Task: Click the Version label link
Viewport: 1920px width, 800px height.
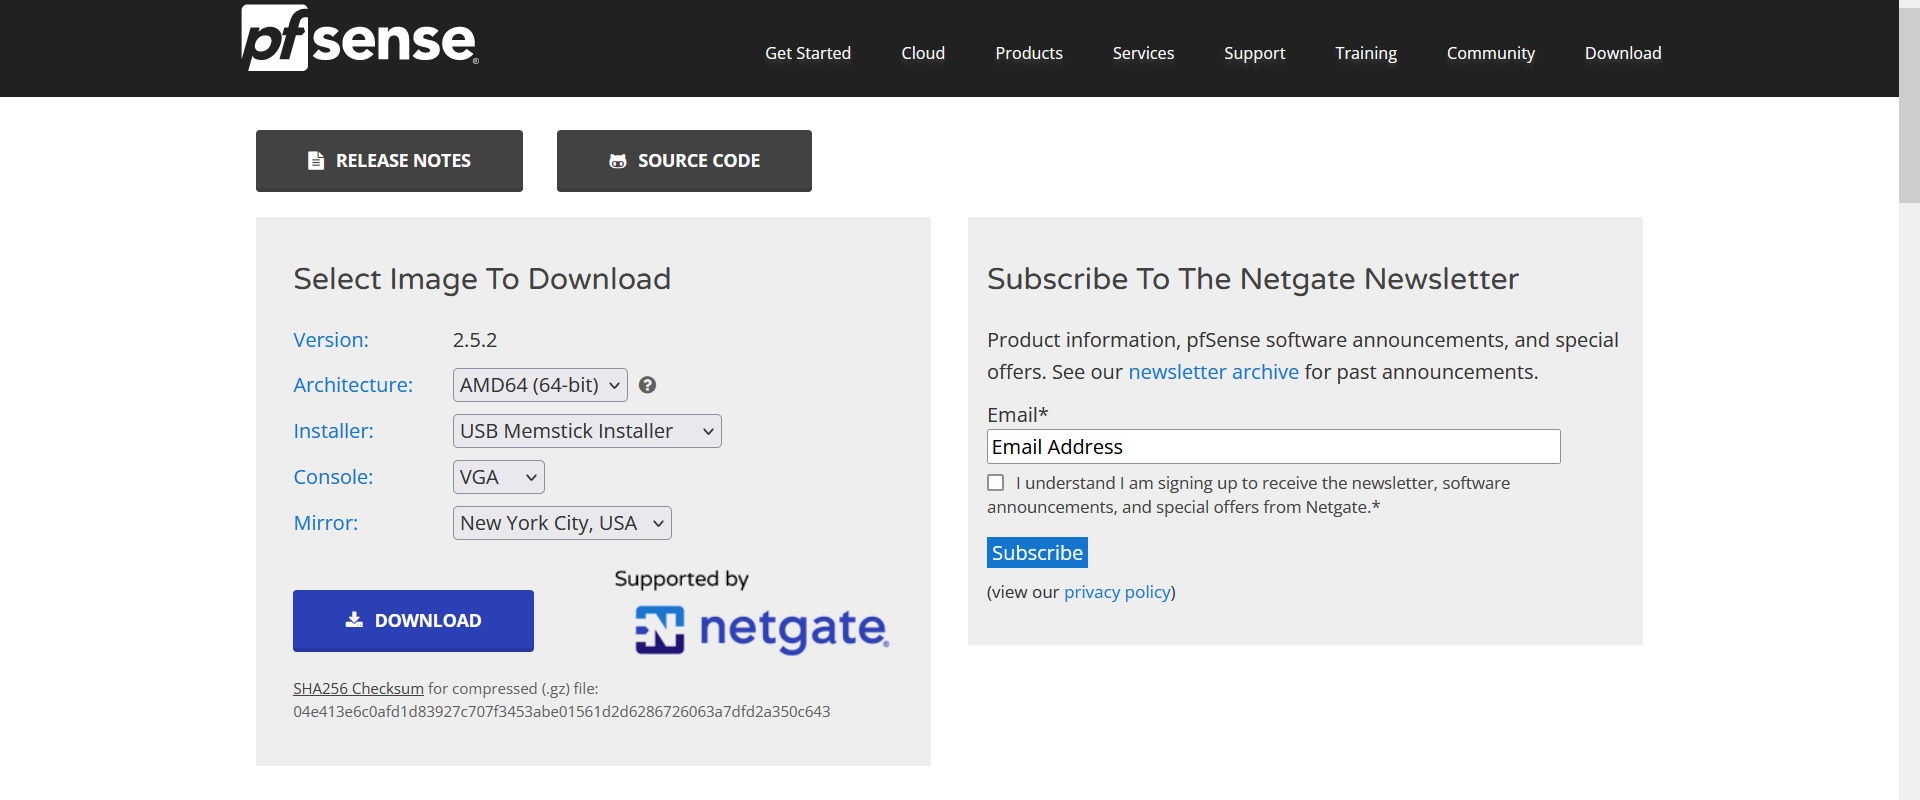Action: click(x=331, y=340)
